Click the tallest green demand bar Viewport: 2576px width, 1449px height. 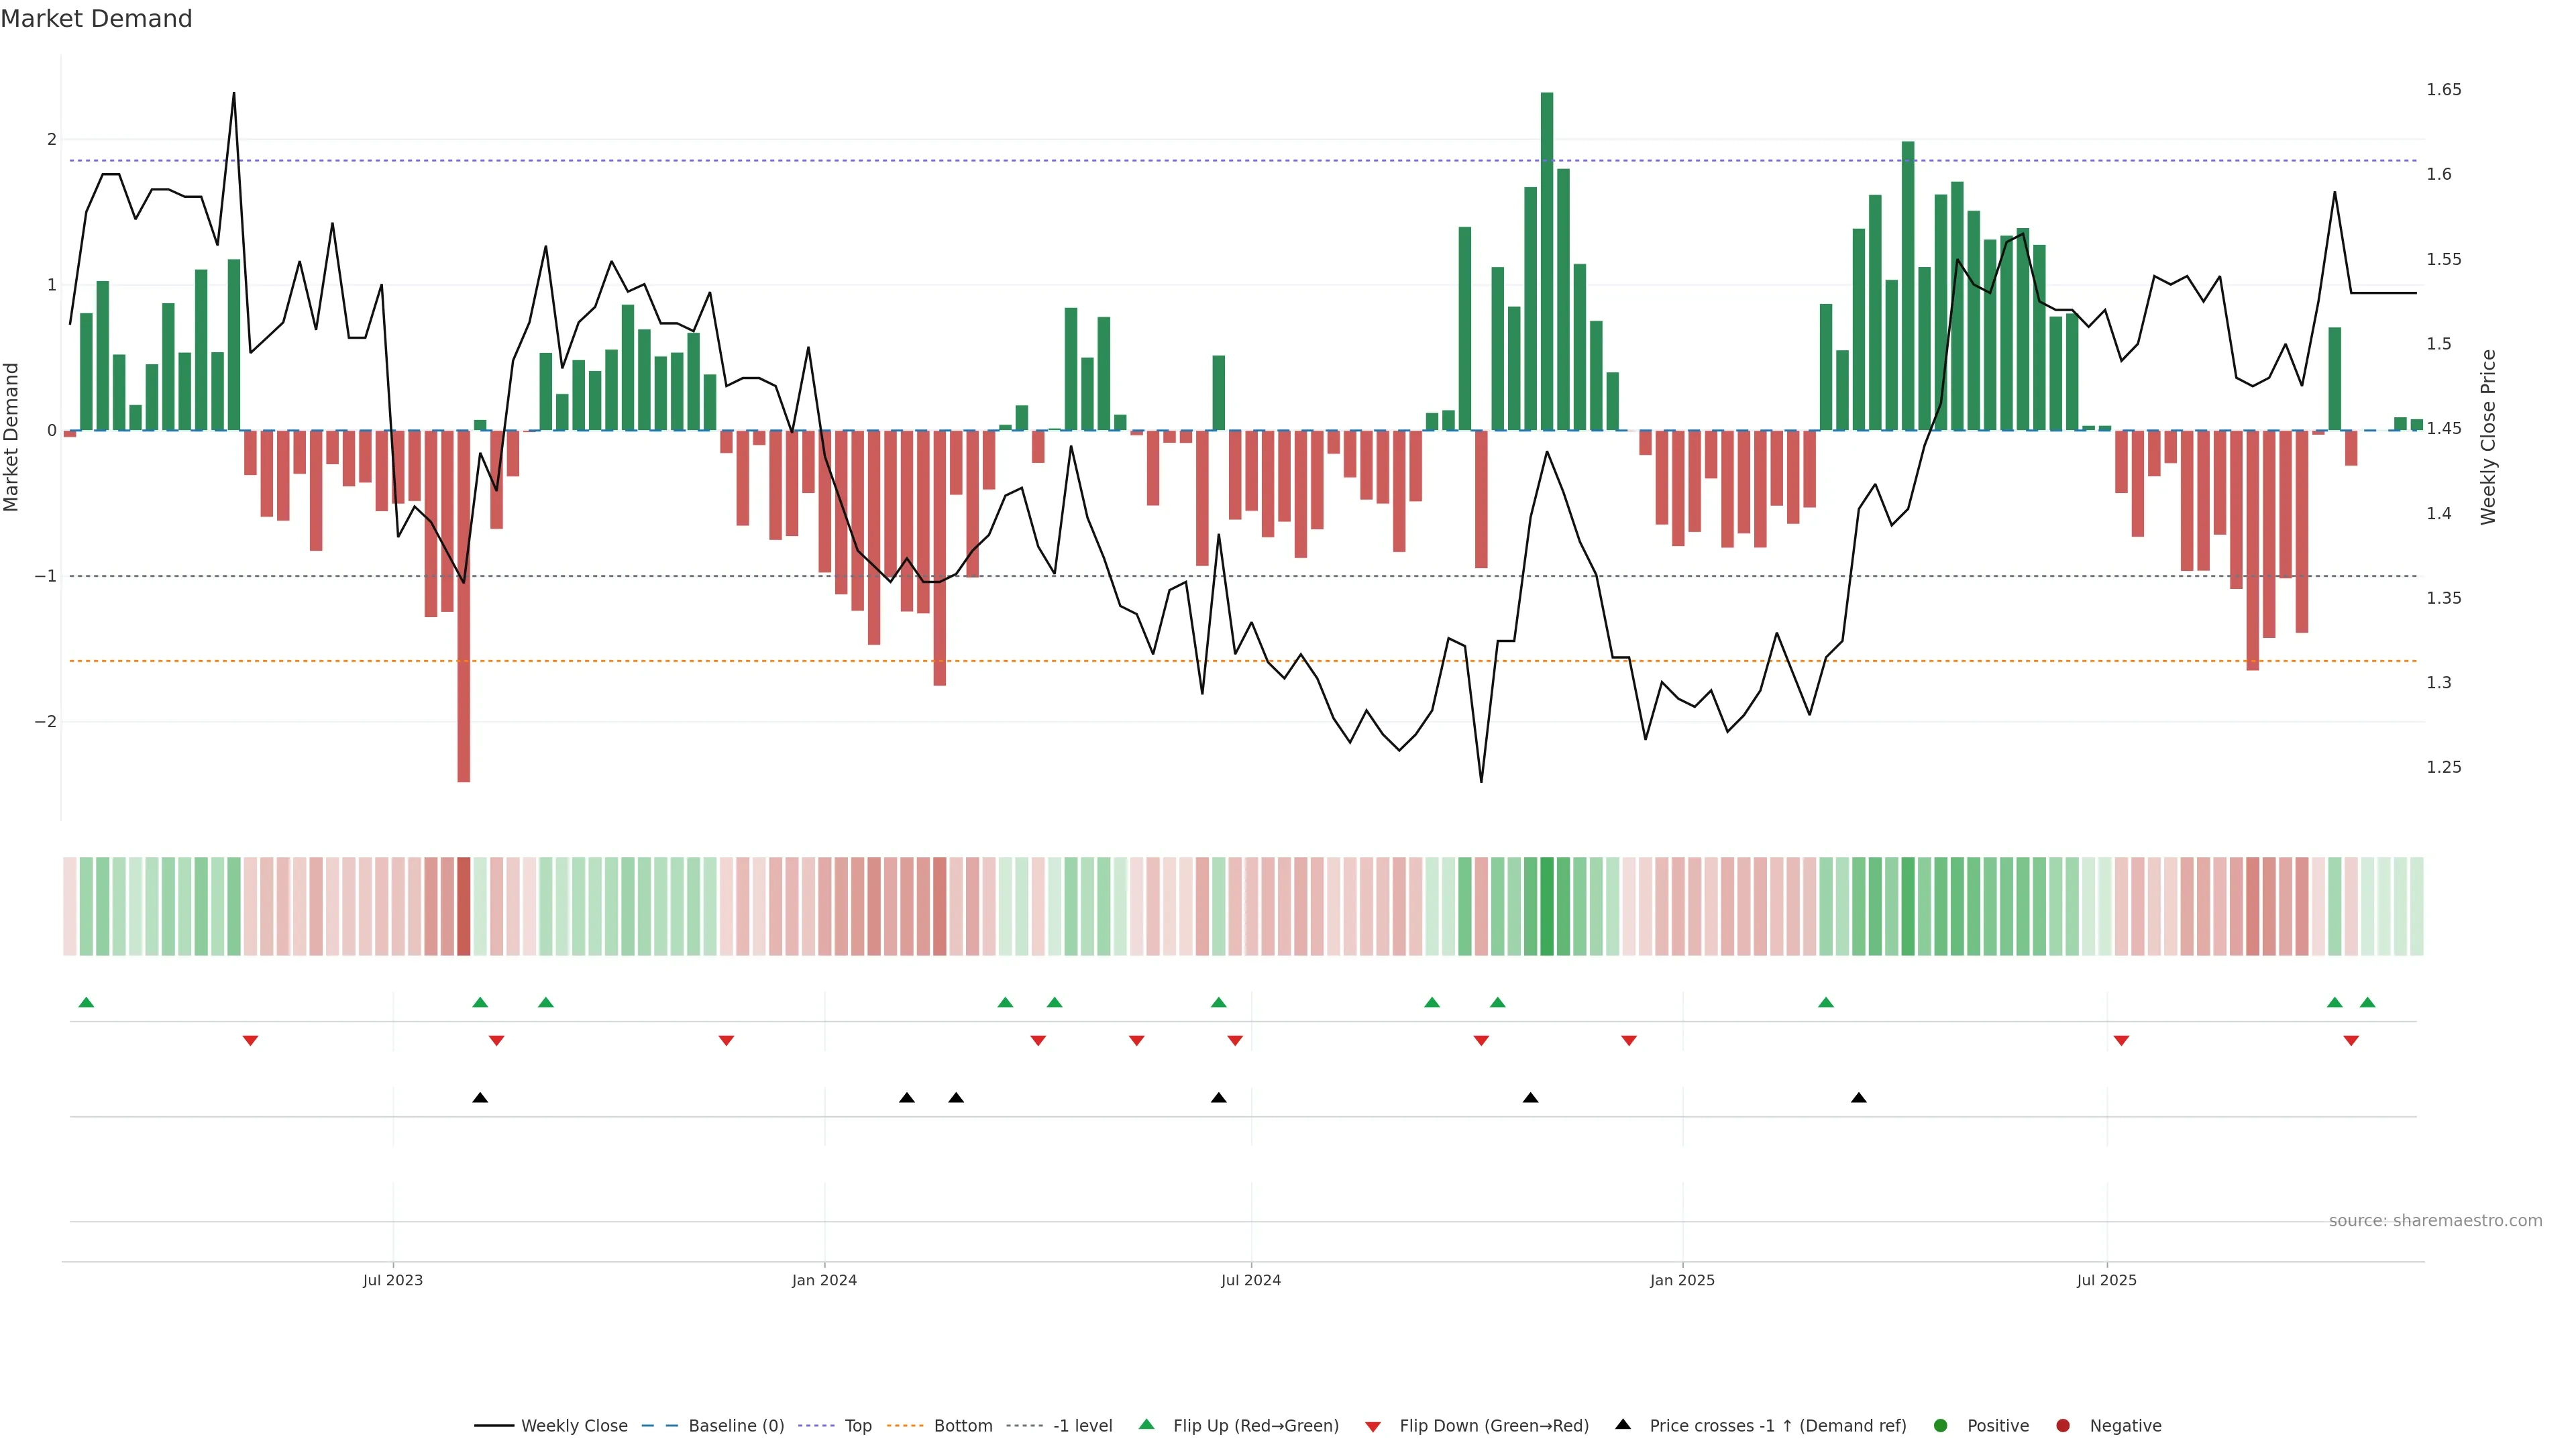1547,260
